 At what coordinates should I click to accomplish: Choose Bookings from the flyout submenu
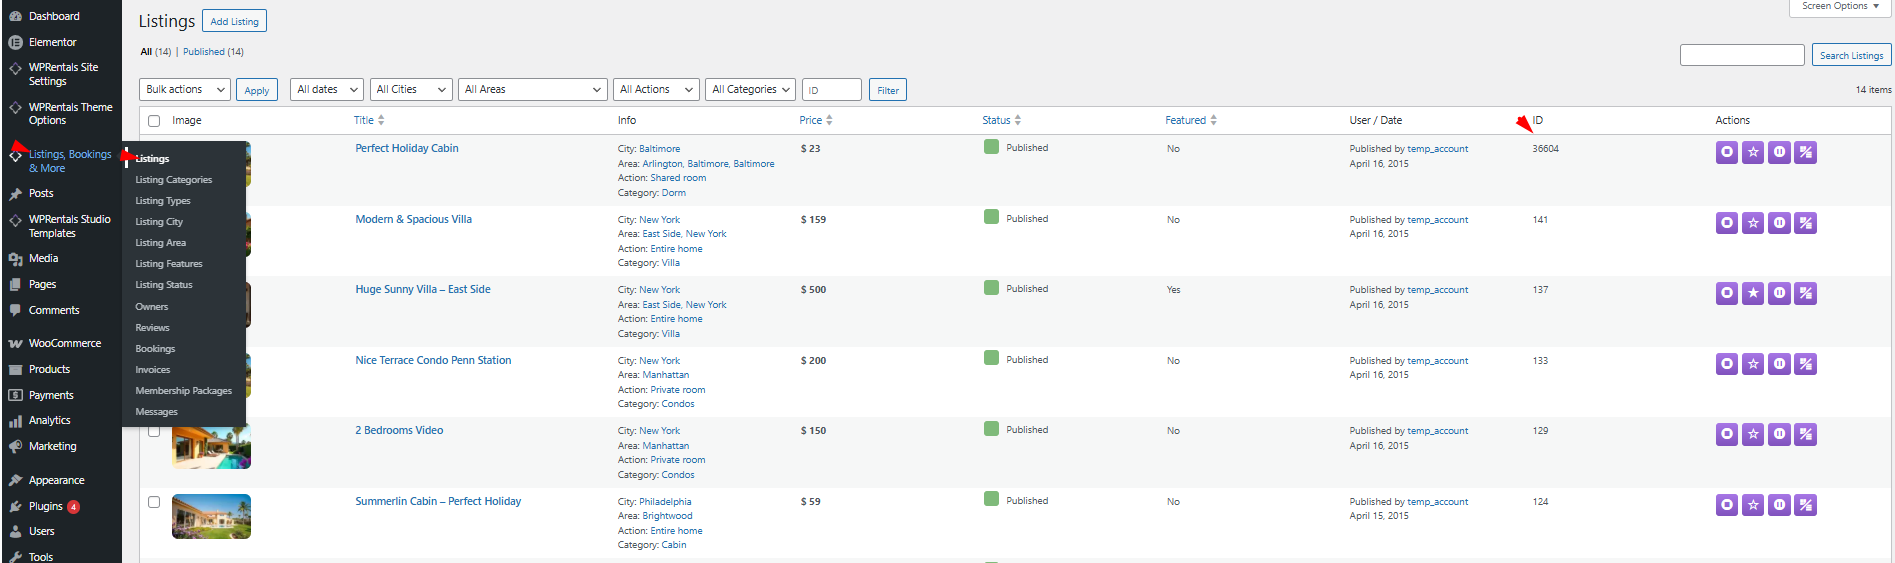(155, 349)
